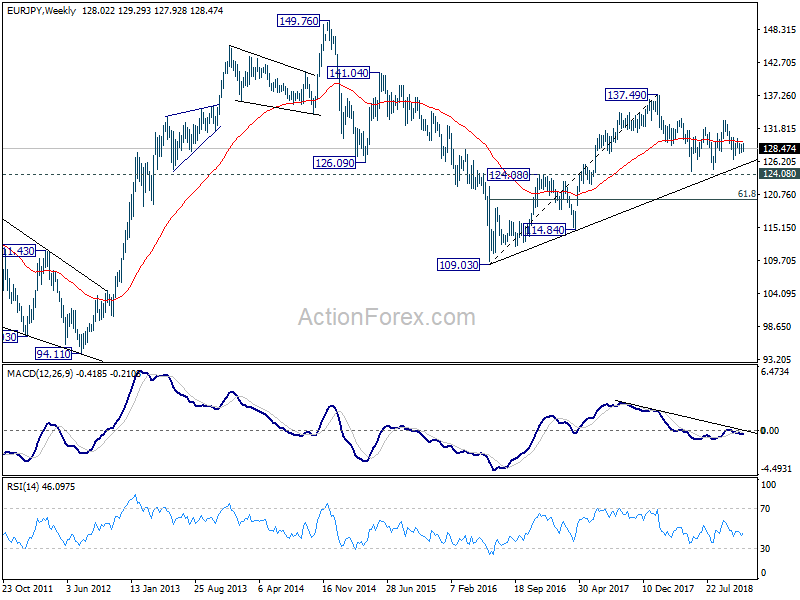Viewport: 800px width, 600px height.
Task: Click the 13 Jan 2013 date label
Action: coord(155,588)
